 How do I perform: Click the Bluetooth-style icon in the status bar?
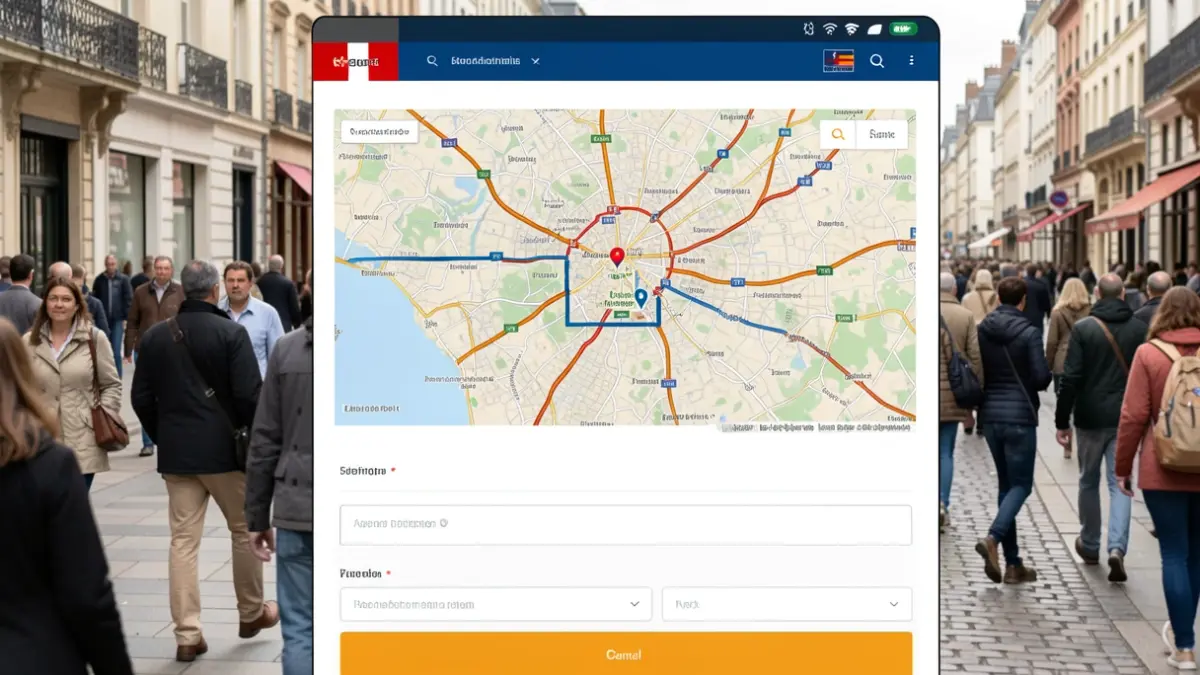pos(808,29)
